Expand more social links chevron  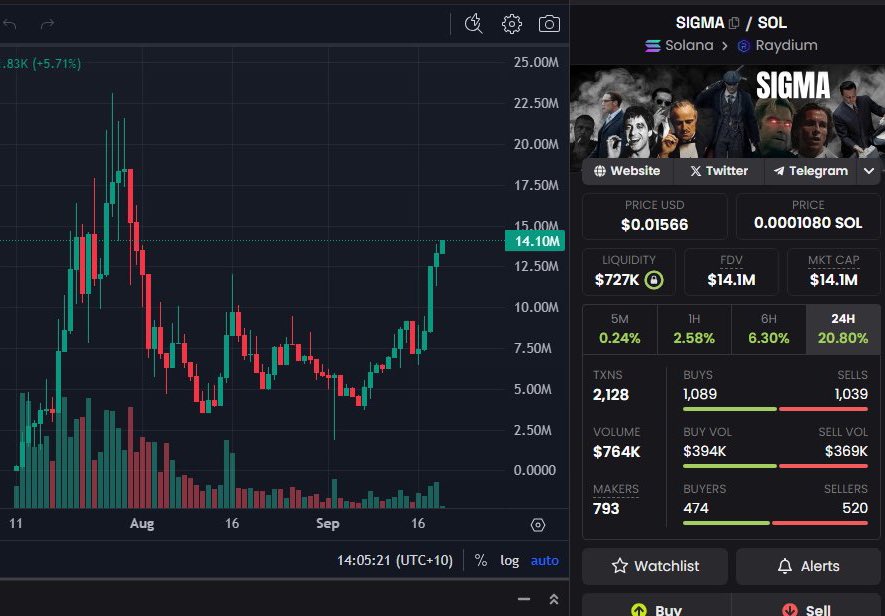click(869, 171)
